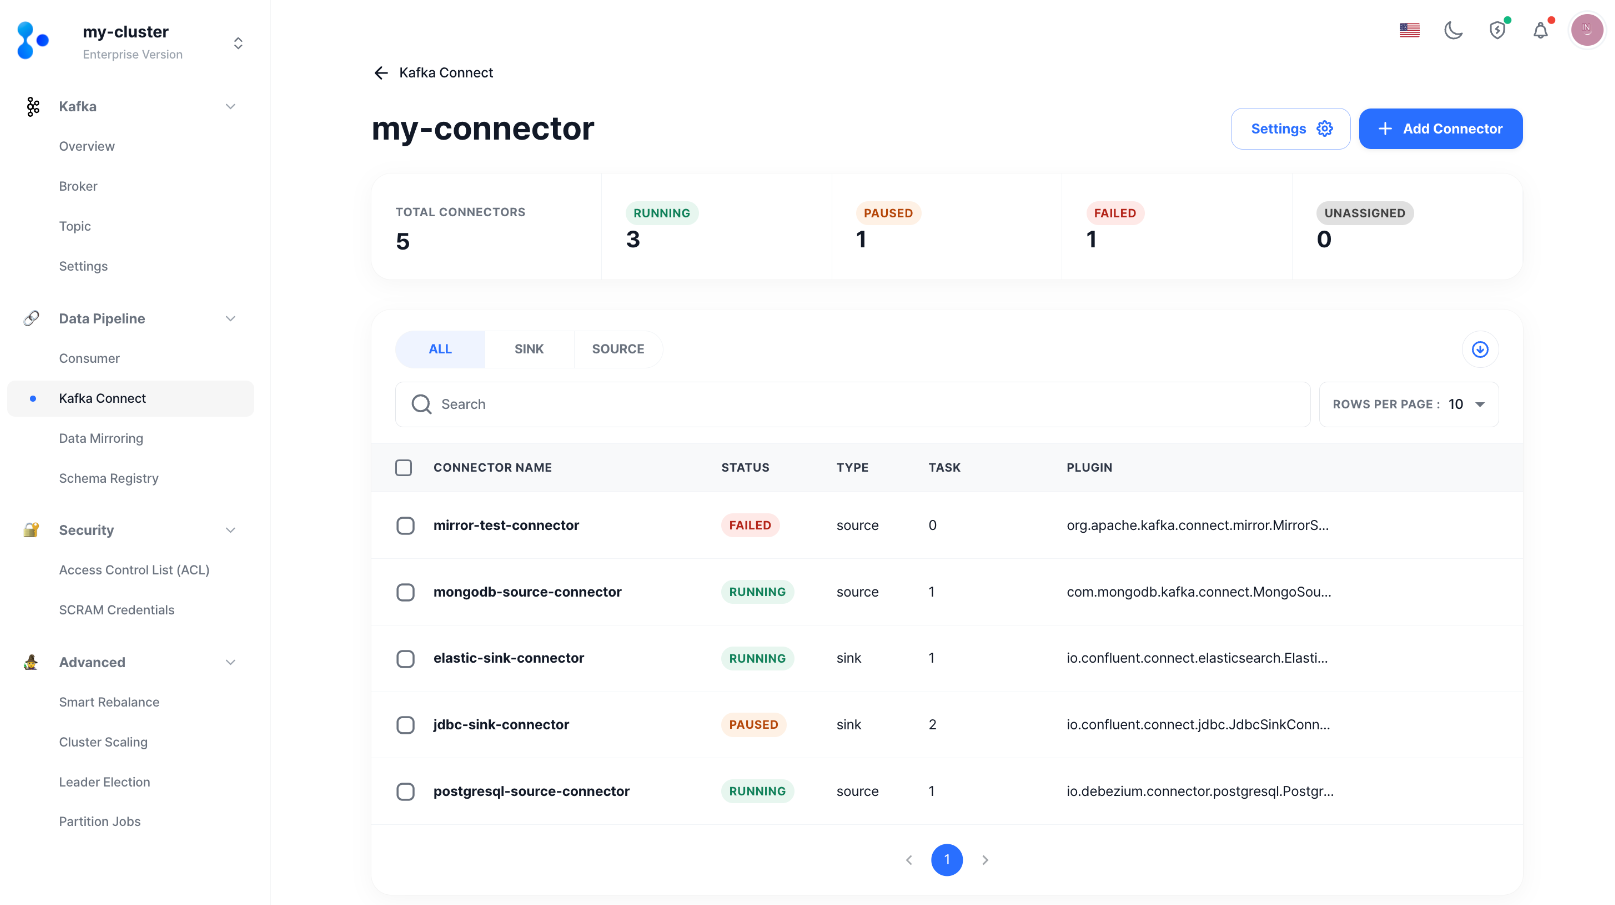
Task: Click the back arrow beside Kafka Connect
Action: pos(381,73)
